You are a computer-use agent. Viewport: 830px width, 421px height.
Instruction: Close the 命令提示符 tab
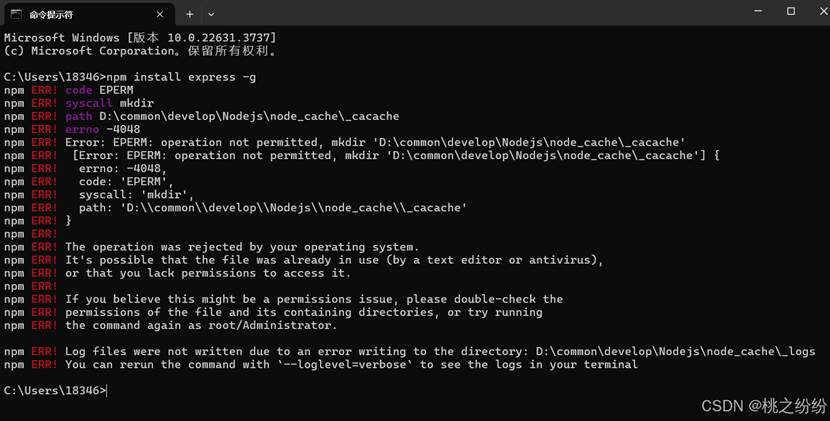pyautogui.click(x=160, y=14)
